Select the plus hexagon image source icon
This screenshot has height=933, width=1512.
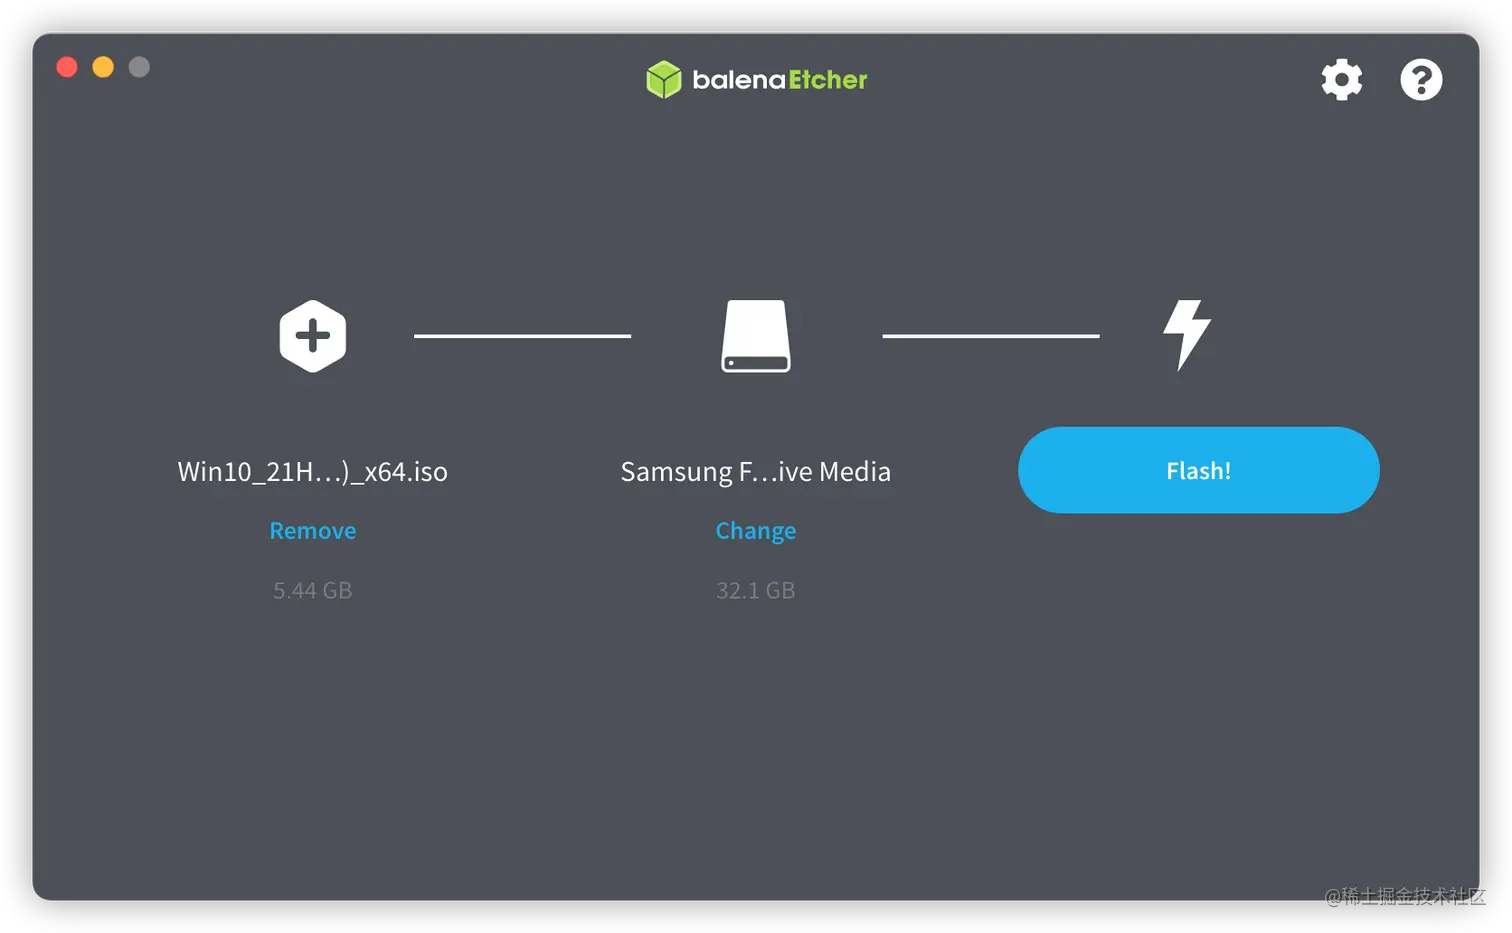pyautogui.click(x=313, y=336)
